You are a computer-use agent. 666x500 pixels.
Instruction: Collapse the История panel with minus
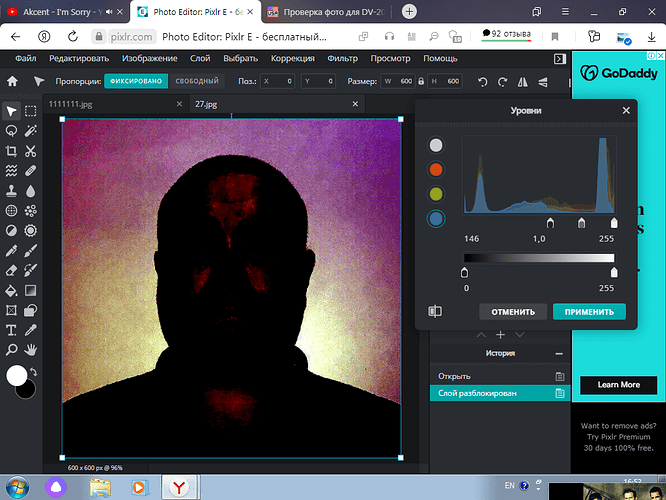[x=559, y=353]
